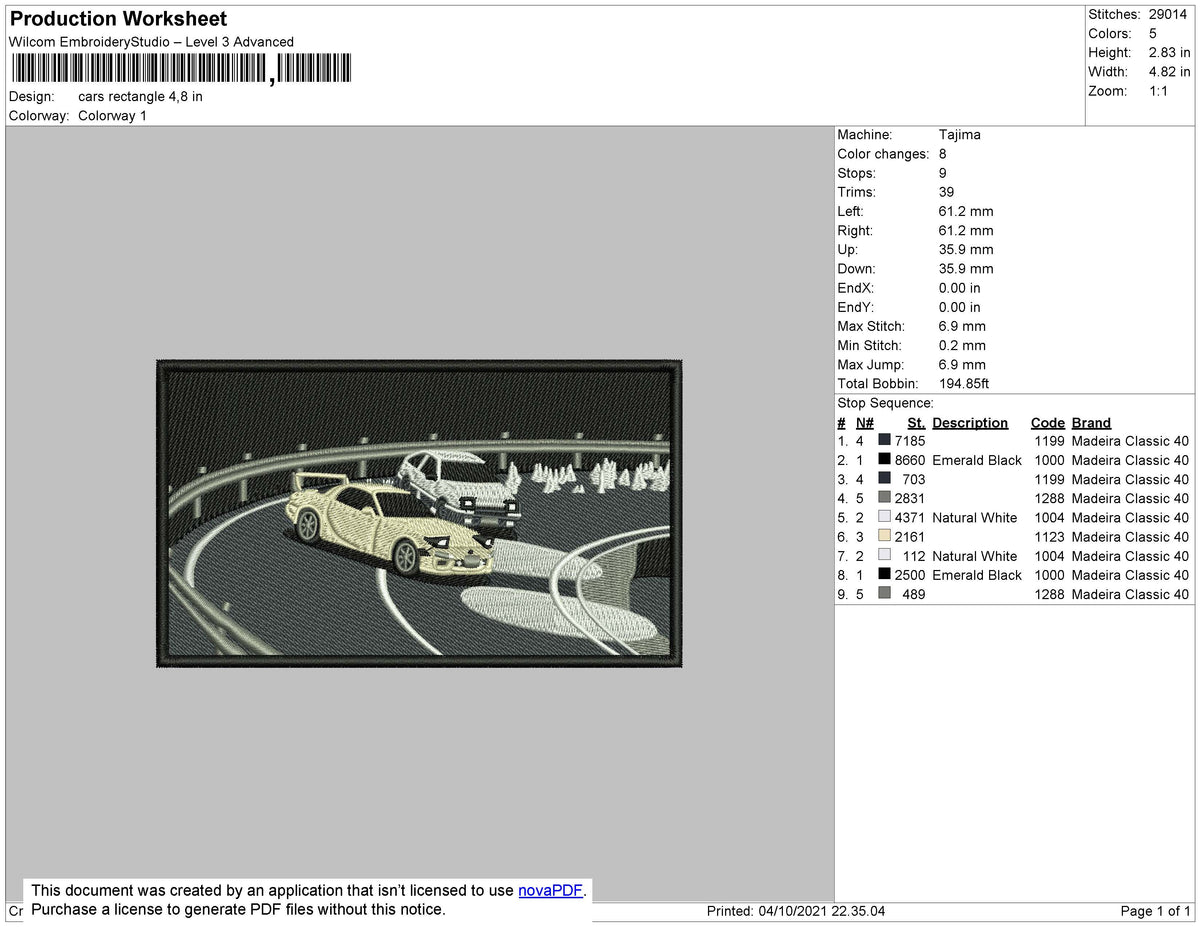Click the barcode above the design name
This screenshot has width=1200, height=927.
tap(180, 67)
